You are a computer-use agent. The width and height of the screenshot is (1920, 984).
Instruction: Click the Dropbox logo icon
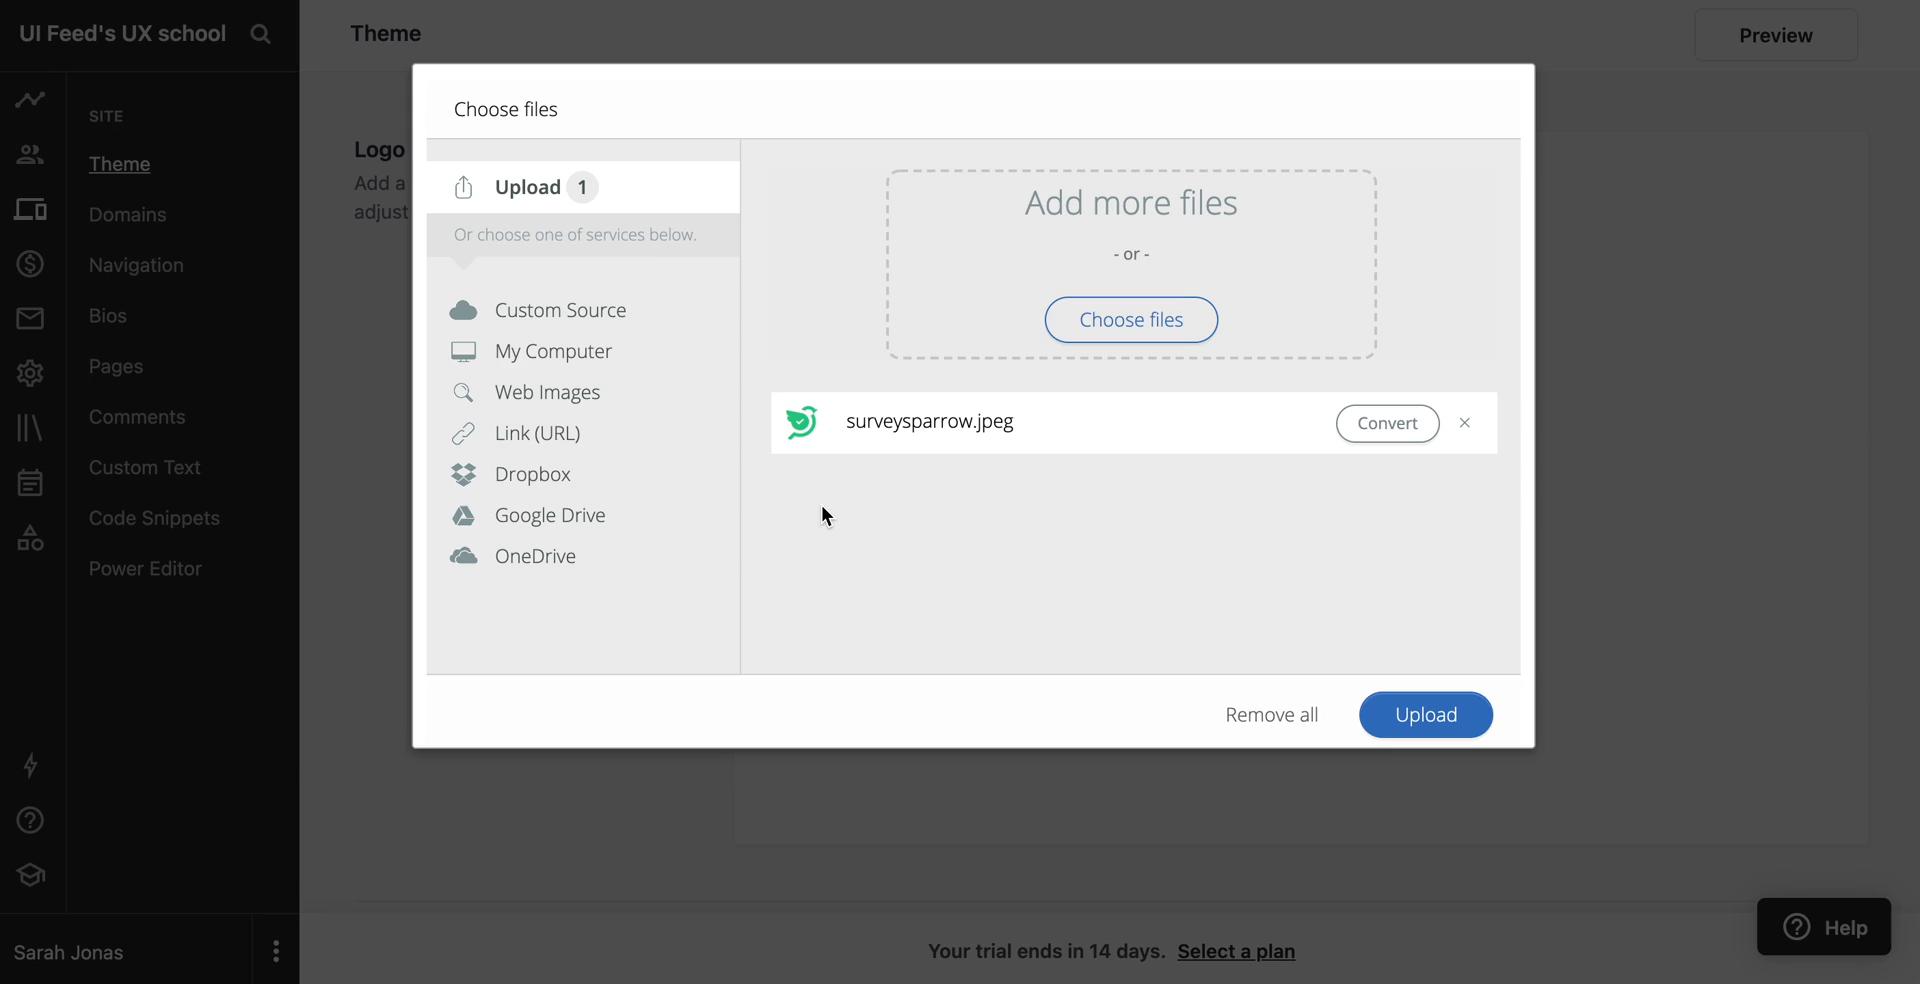pyautogui.click(x=463, y=474)
